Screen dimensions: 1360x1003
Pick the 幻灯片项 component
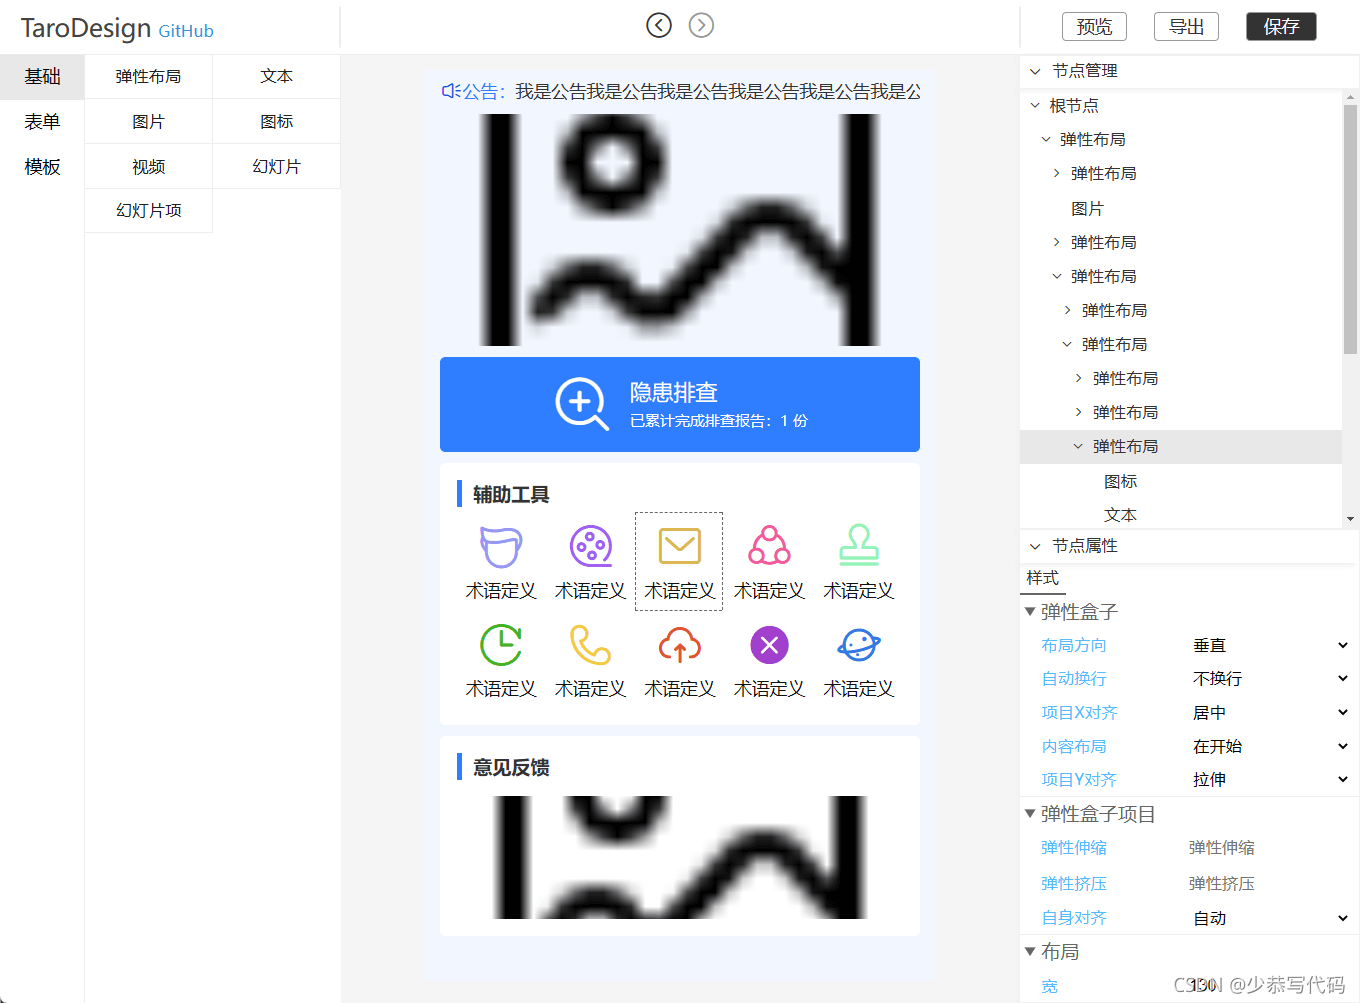148,211
